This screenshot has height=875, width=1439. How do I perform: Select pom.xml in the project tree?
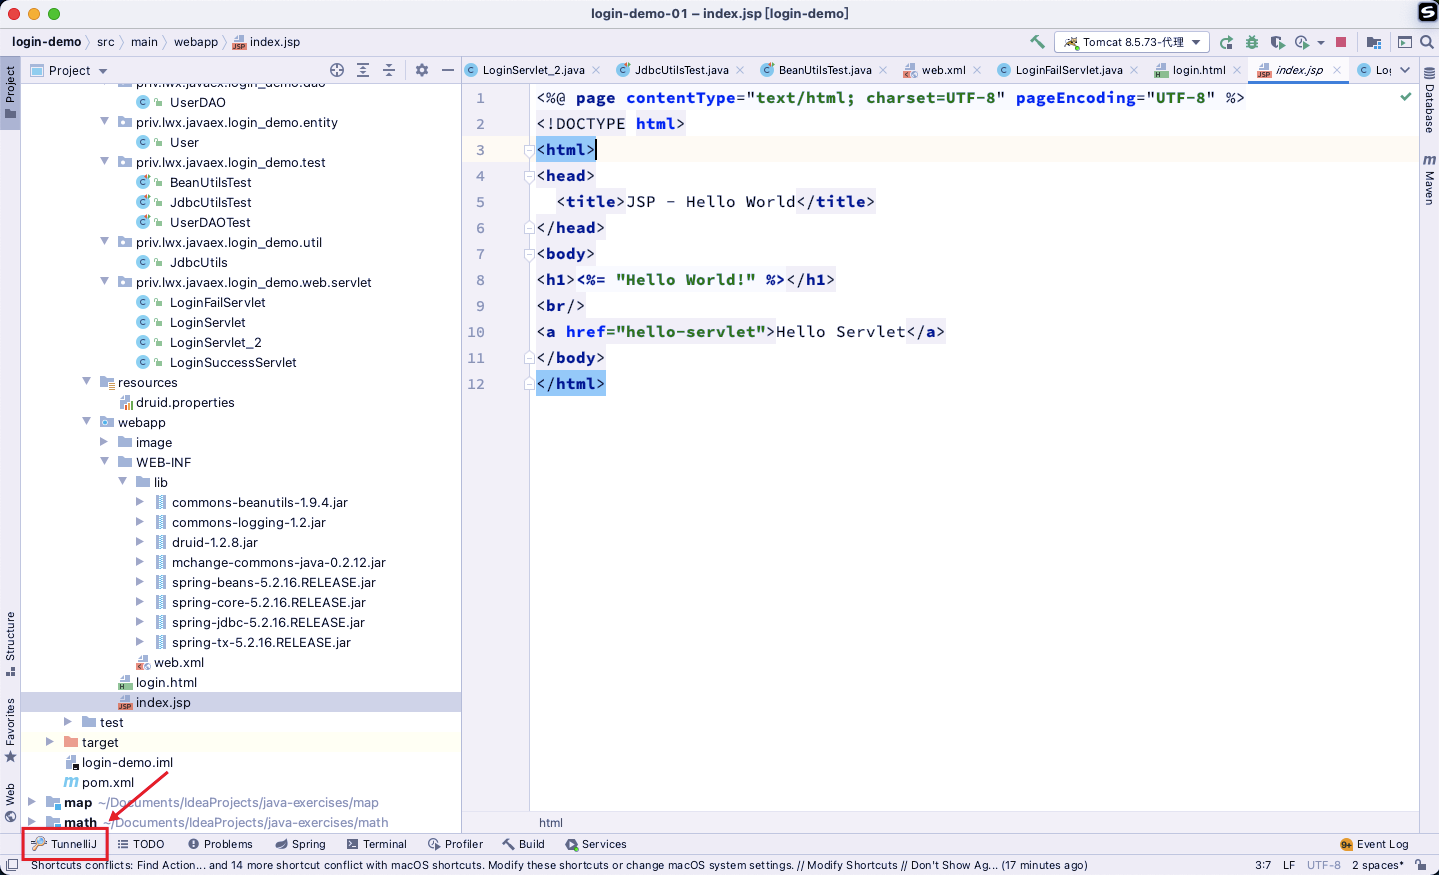click(108, 782)
